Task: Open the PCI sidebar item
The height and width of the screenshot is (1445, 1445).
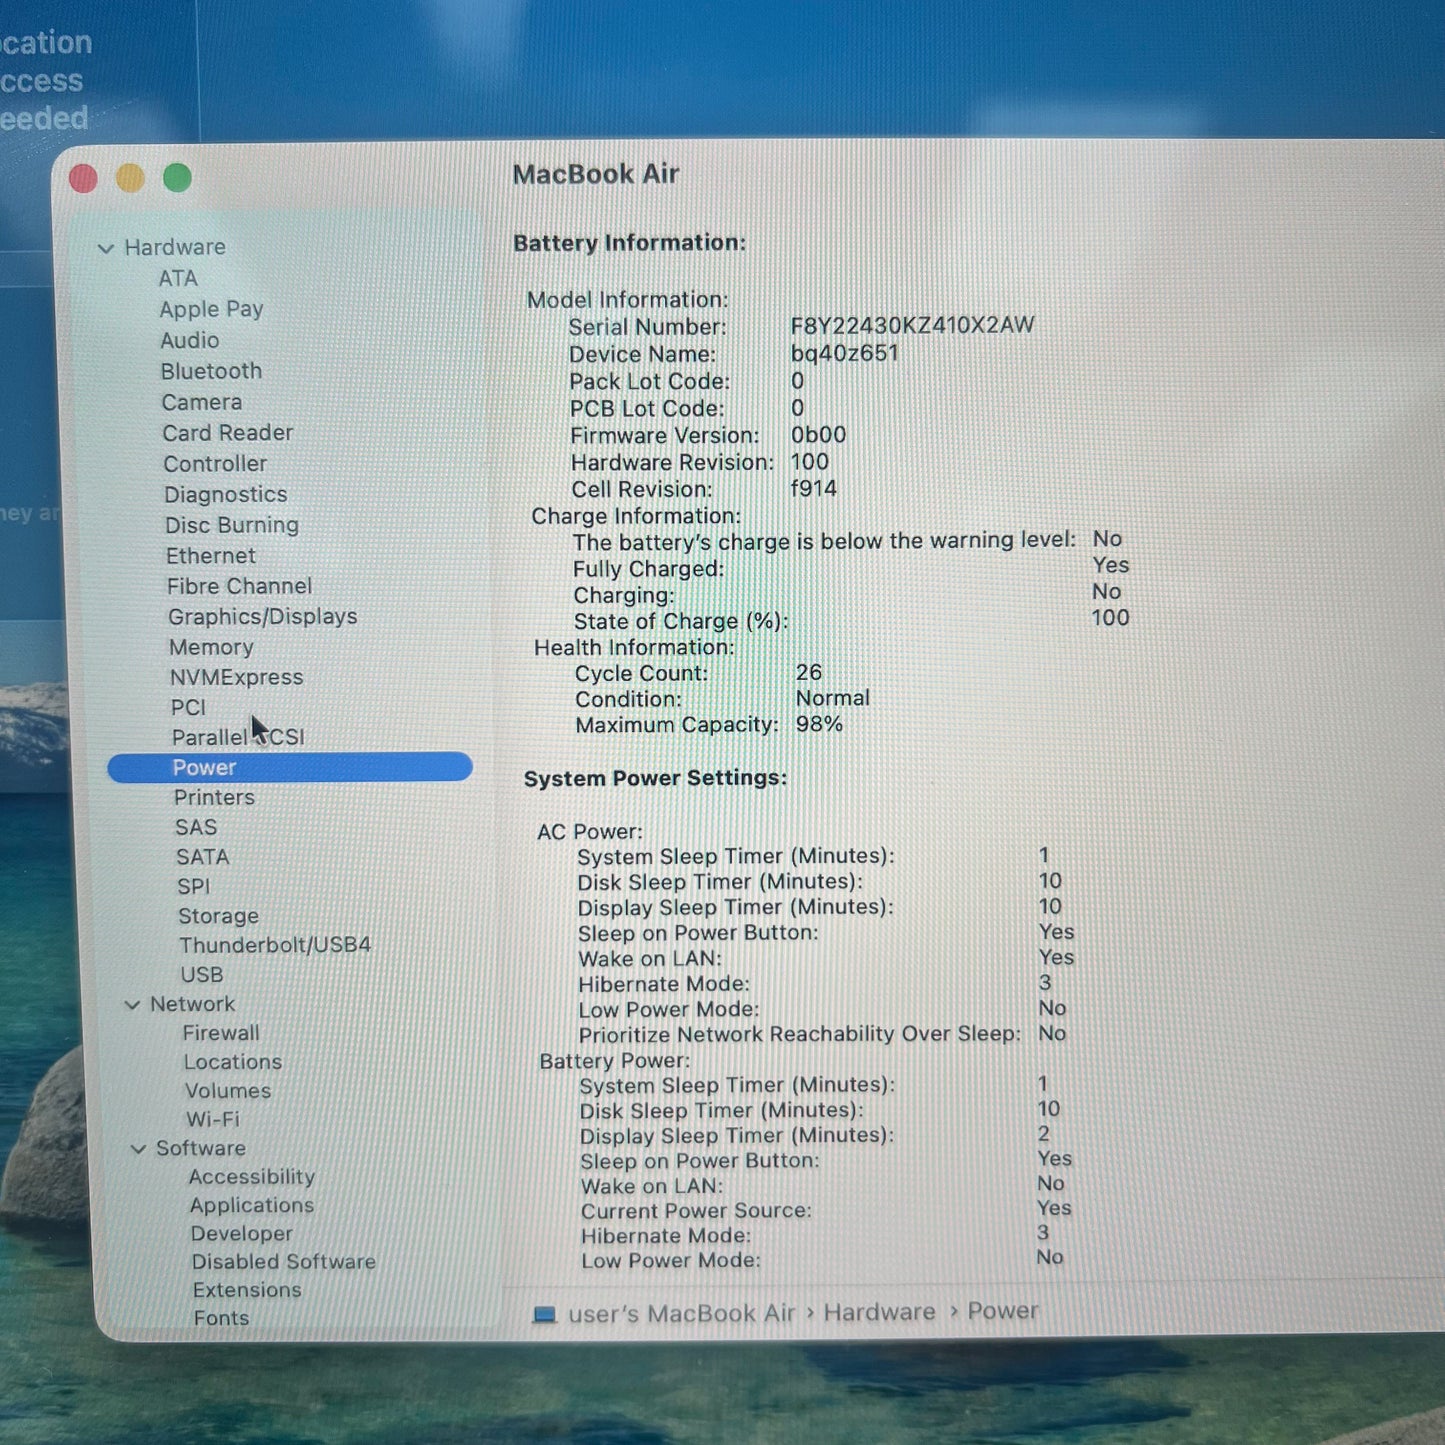Action: [x=188, y=707]
